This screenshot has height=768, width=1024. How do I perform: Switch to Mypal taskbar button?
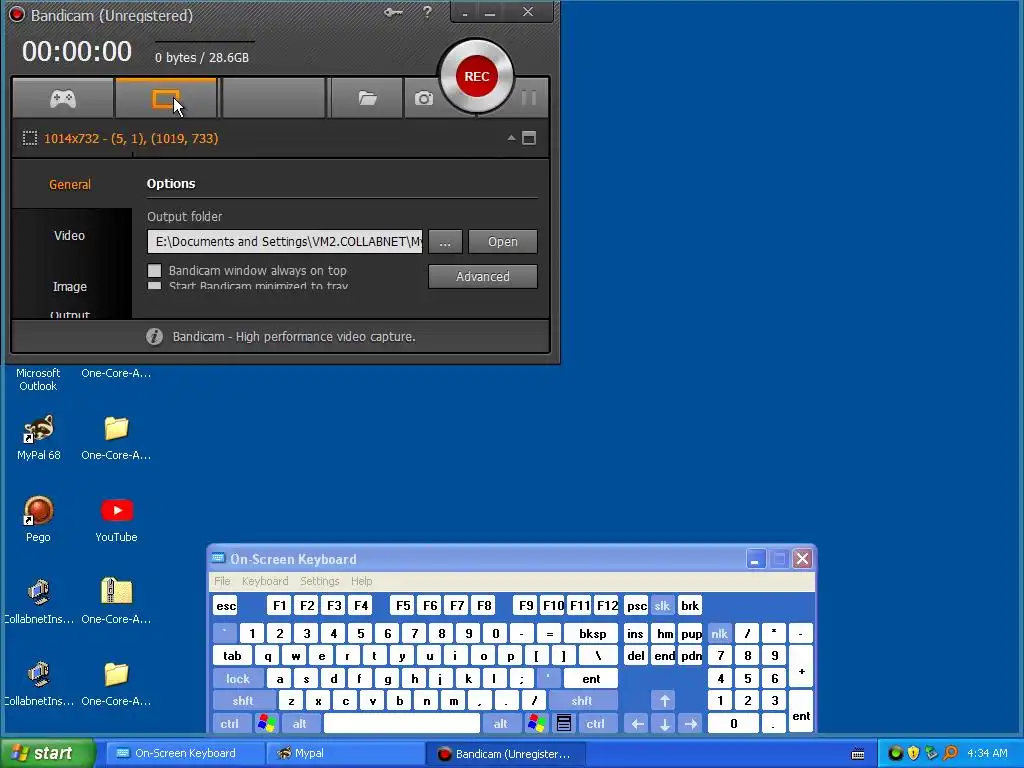coord(345,754)
